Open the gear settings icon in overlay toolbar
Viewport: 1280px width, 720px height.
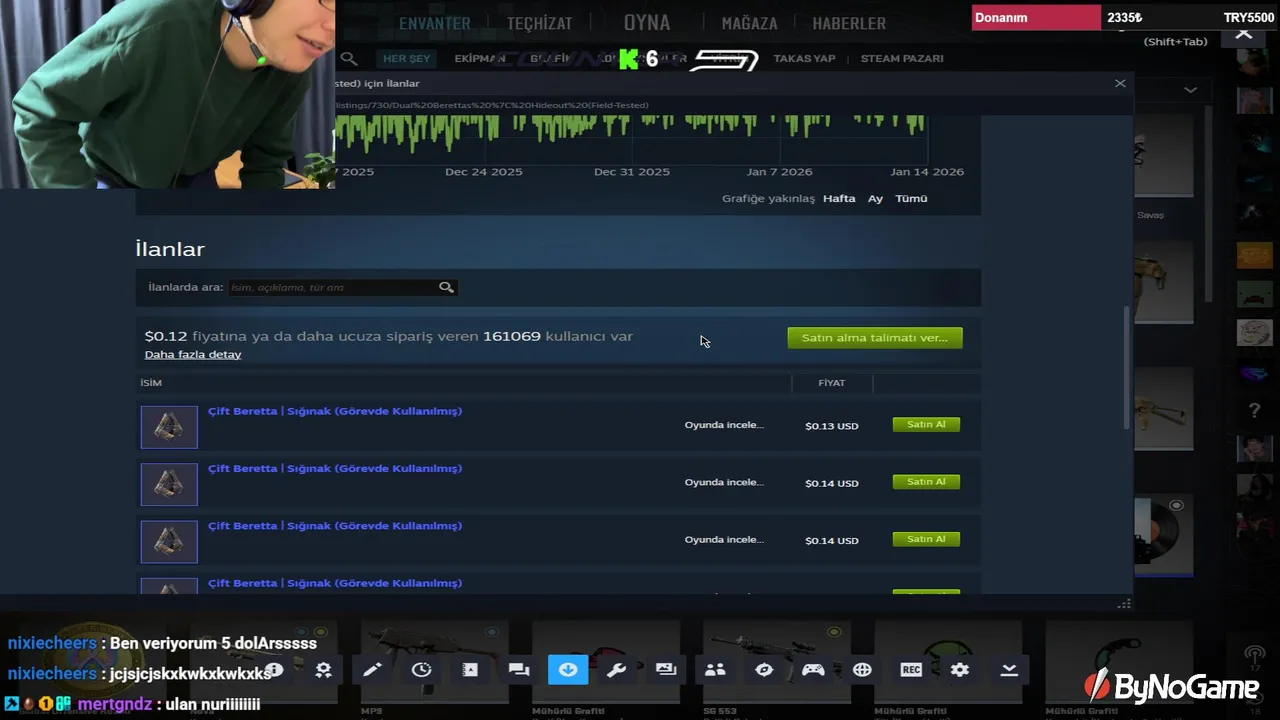tap(960, 670)
